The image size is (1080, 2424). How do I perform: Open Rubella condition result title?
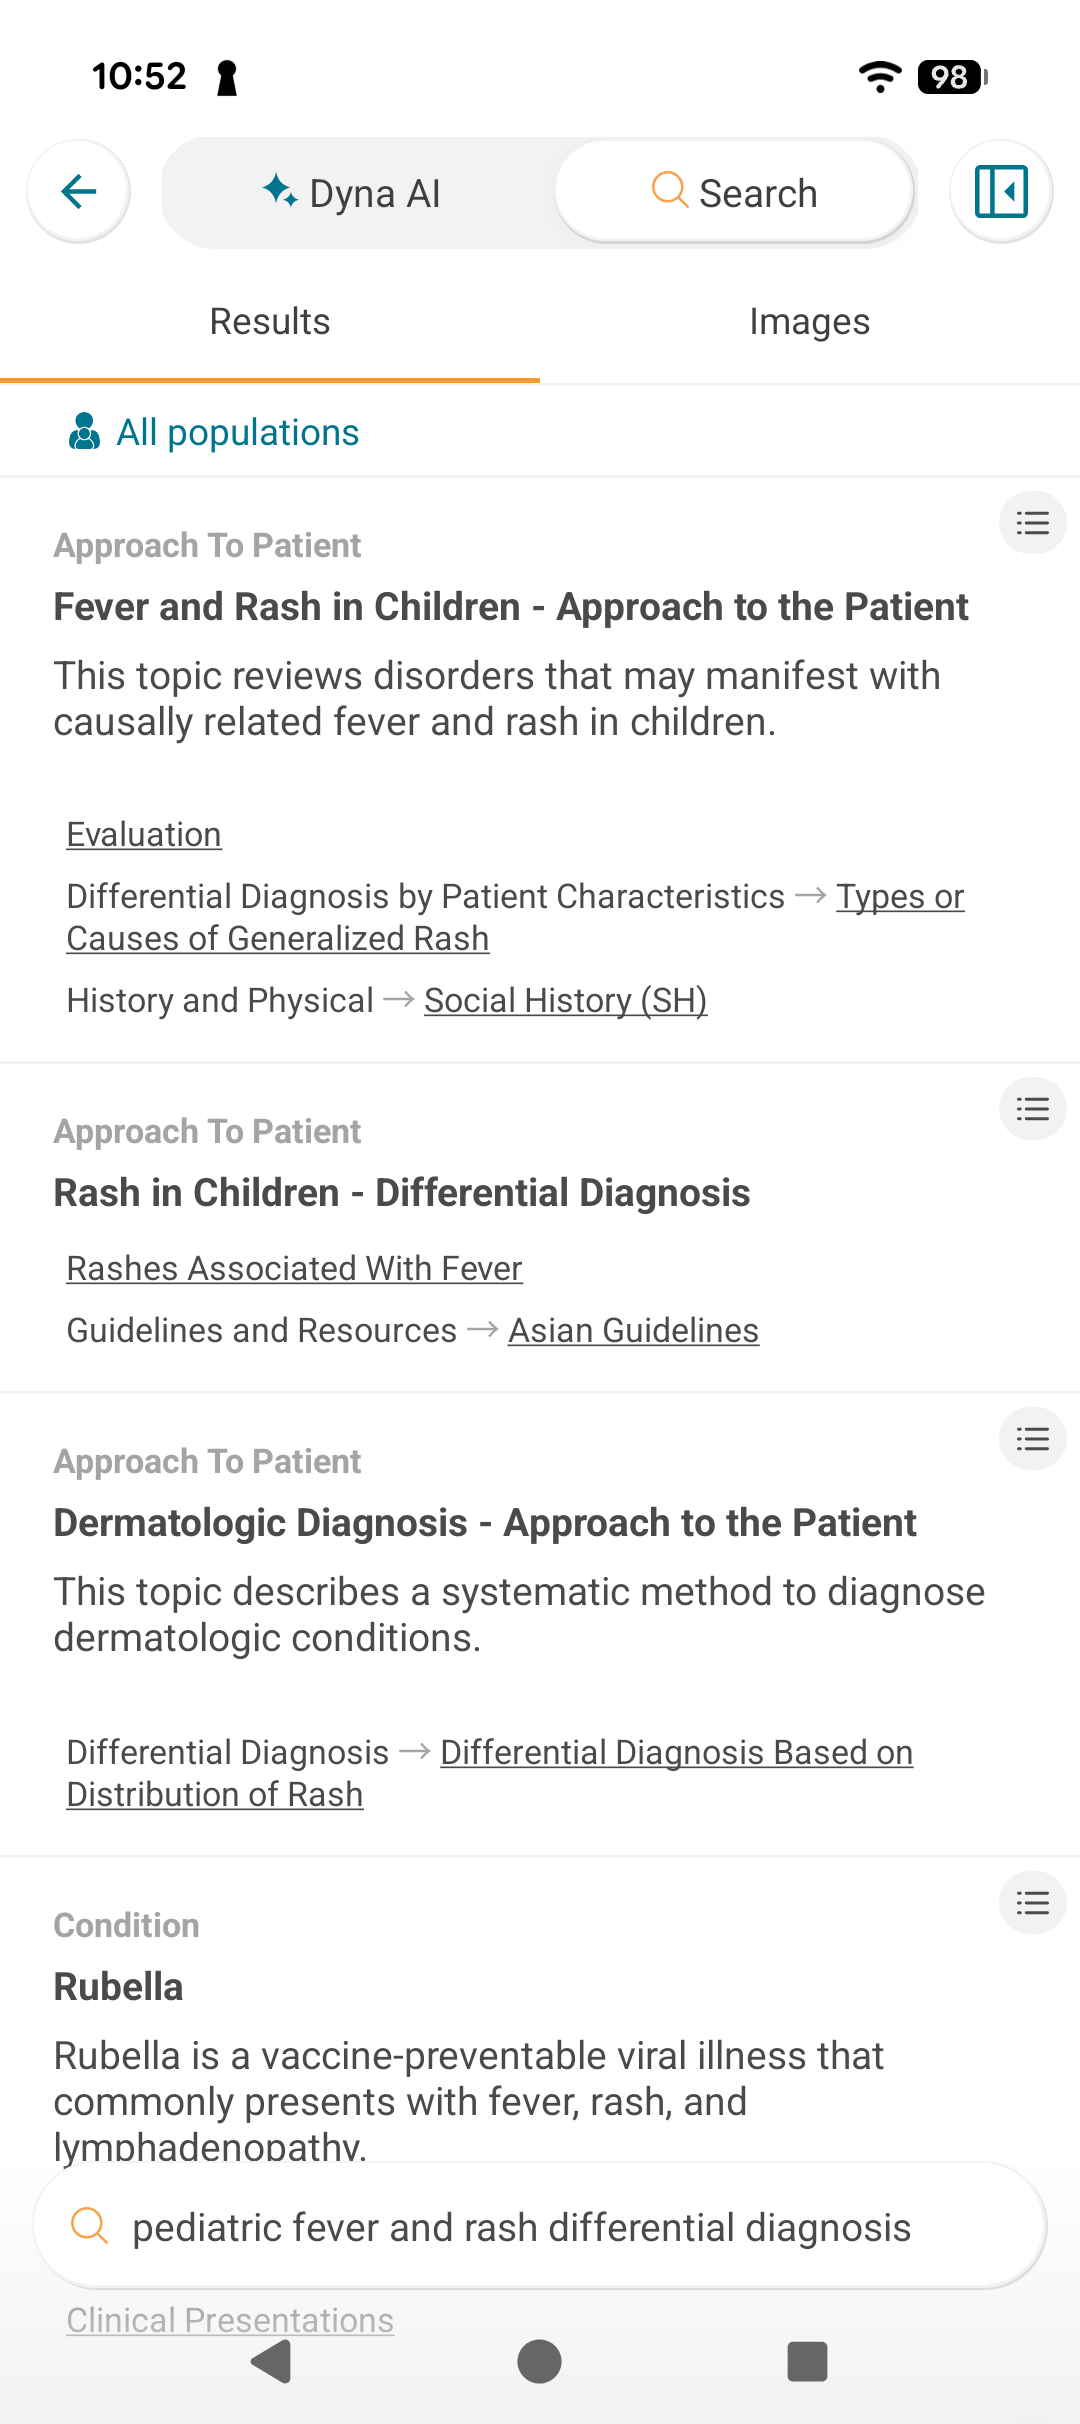coord(119,1987)
